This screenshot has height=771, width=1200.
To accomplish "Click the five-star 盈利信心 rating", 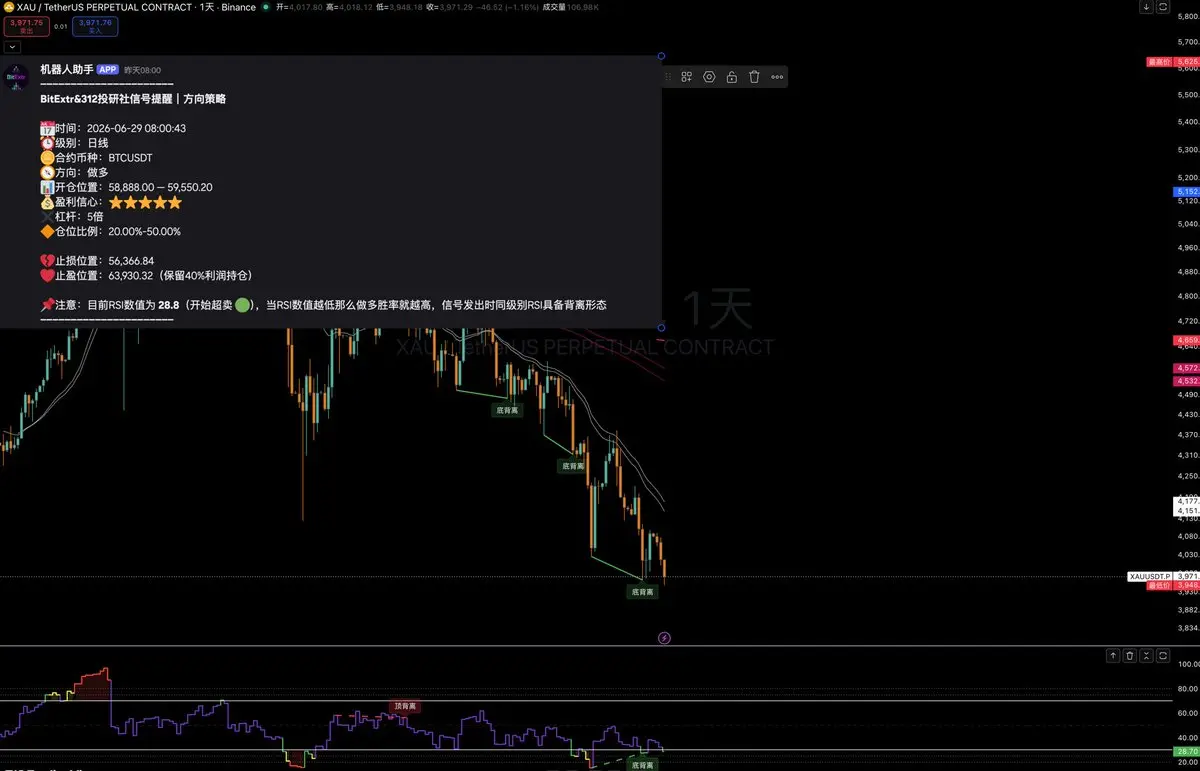I will [x=146, y=202].
